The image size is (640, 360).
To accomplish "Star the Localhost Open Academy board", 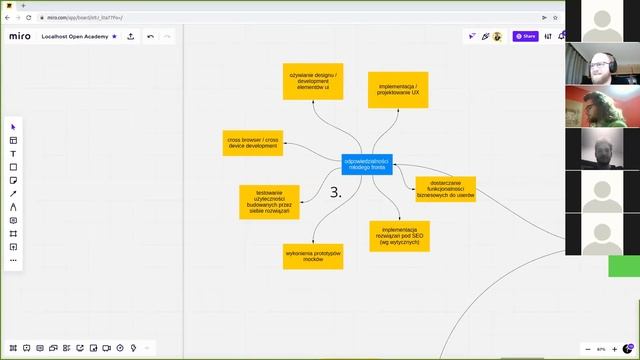I will 114,36.
